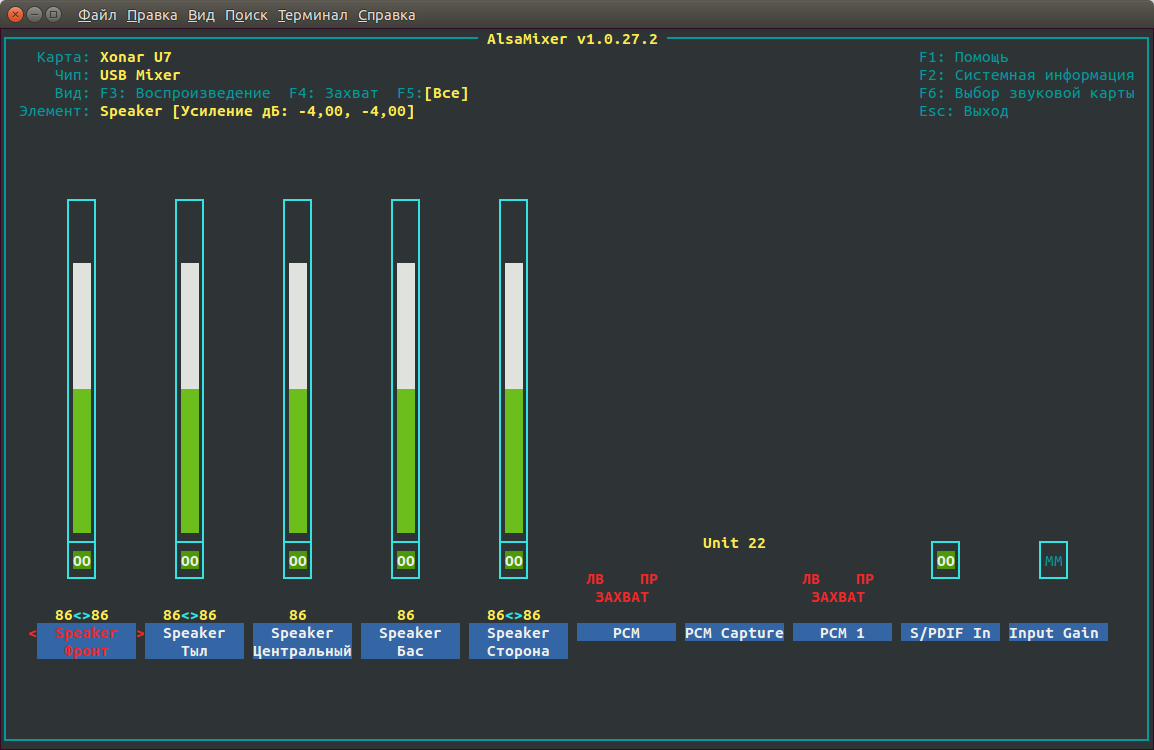Select the Speaker Бас channel label
1154x750 pixels.
410,642
